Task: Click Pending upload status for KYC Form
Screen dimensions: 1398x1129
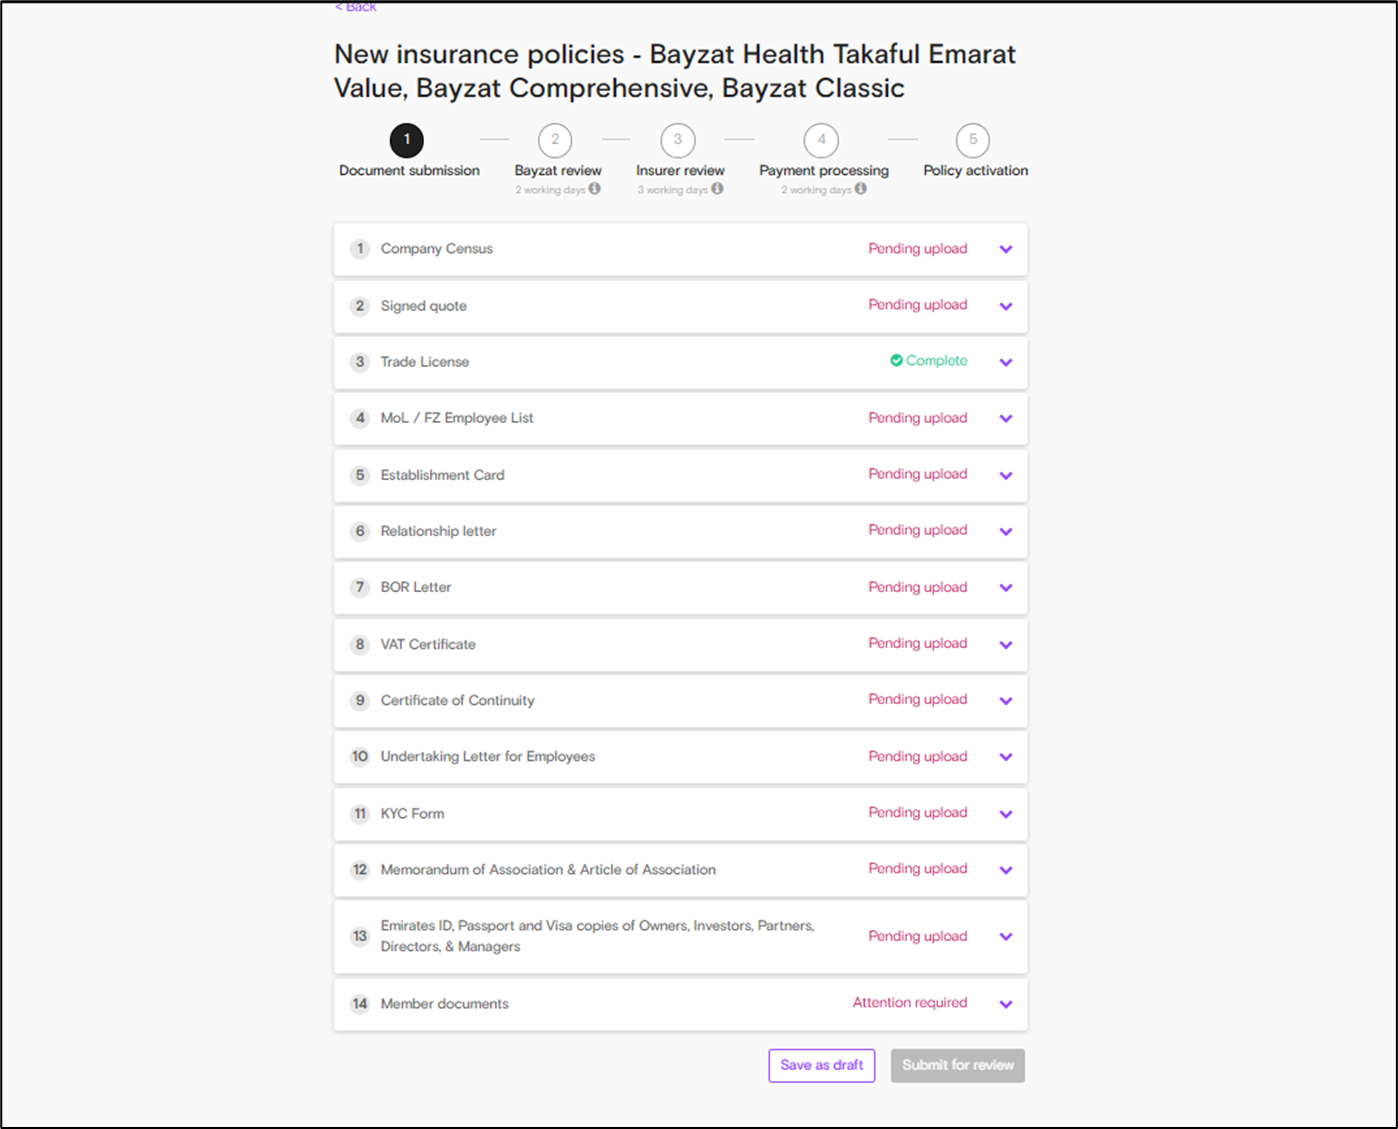Action: point(918,813)
